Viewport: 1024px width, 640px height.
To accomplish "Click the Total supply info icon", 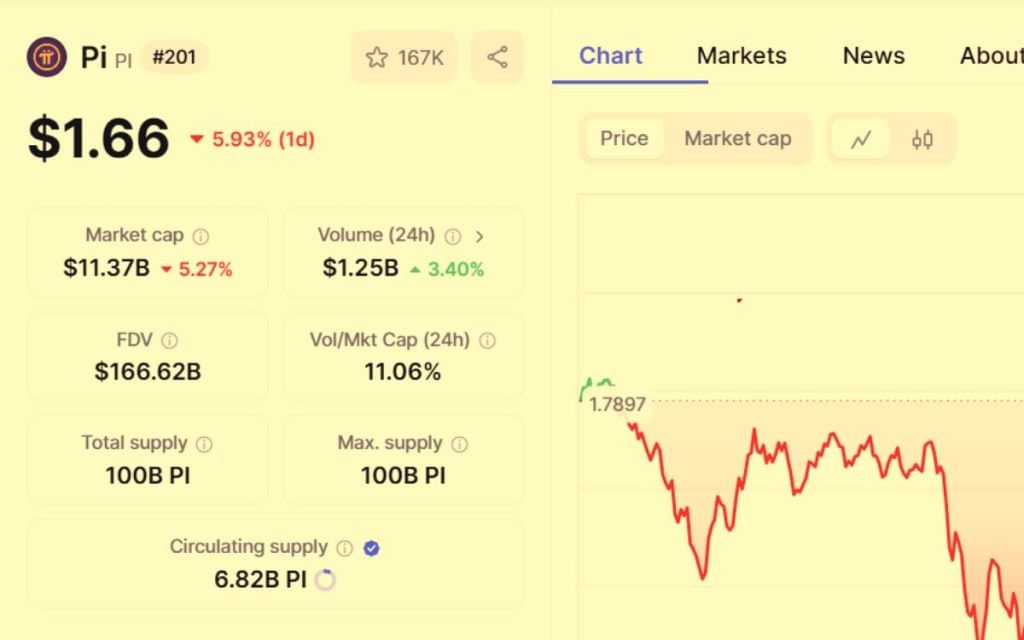I will [x=204, y=444].
